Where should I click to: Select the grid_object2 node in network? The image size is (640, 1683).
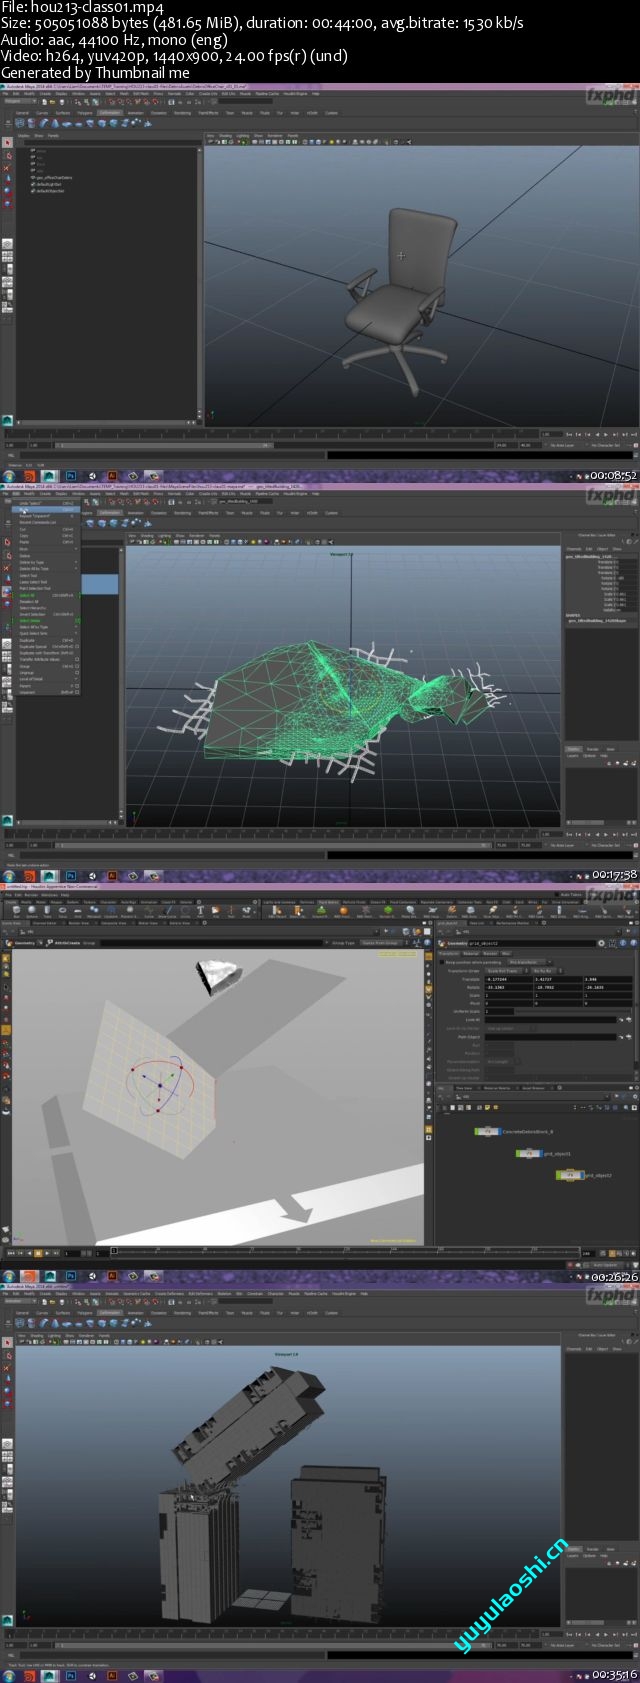click(x=569, y=1175)
